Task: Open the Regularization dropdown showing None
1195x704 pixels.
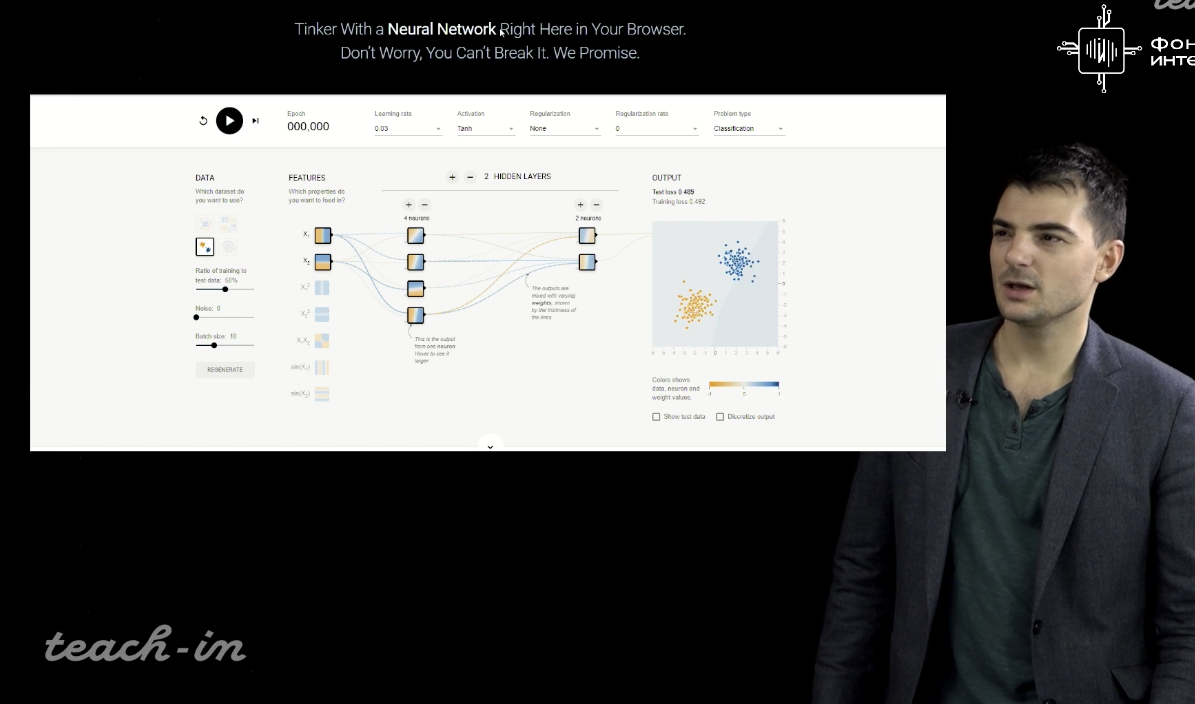Action: point(565,129)
